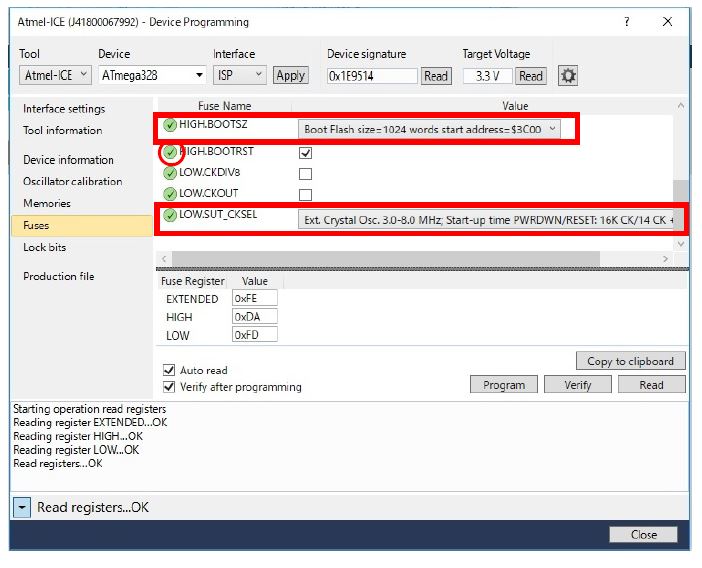Expand the Interface dropdown set to ISP
Viewport: 702px width, 568px height.
(x=240, y=75)
